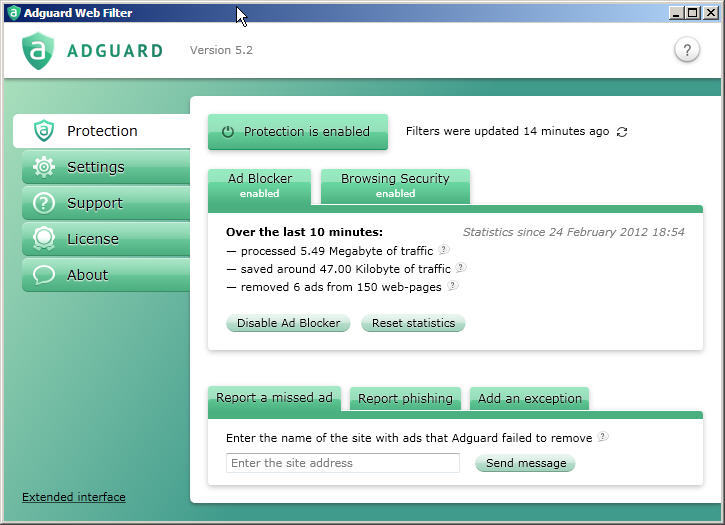
Task: Toggle the Protection is enabled button
Action: pos(297,132)
